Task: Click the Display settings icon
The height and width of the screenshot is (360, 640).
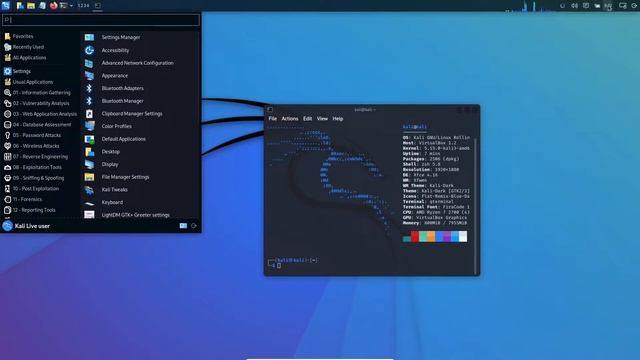Action: point(89,164)
